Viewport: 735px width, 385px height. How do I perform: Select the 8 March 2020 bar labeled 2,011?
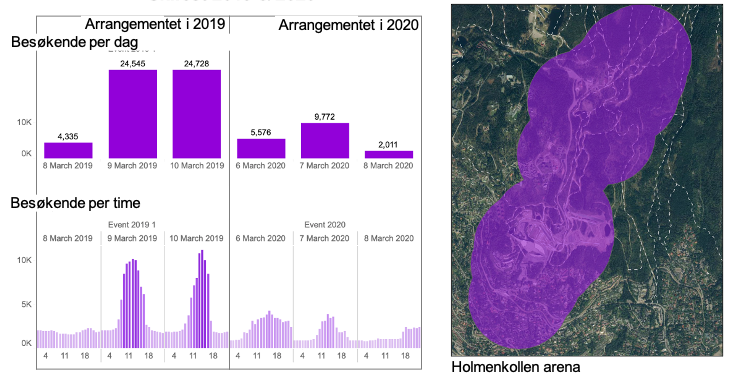click(x=389, y=154)
